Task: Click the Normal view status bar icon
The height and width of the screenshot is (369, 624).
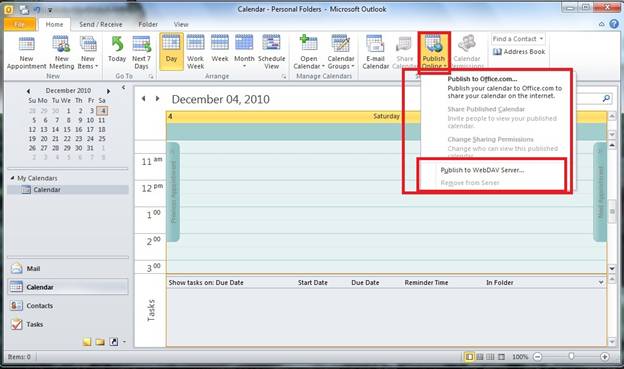Action: click(469, 357)
